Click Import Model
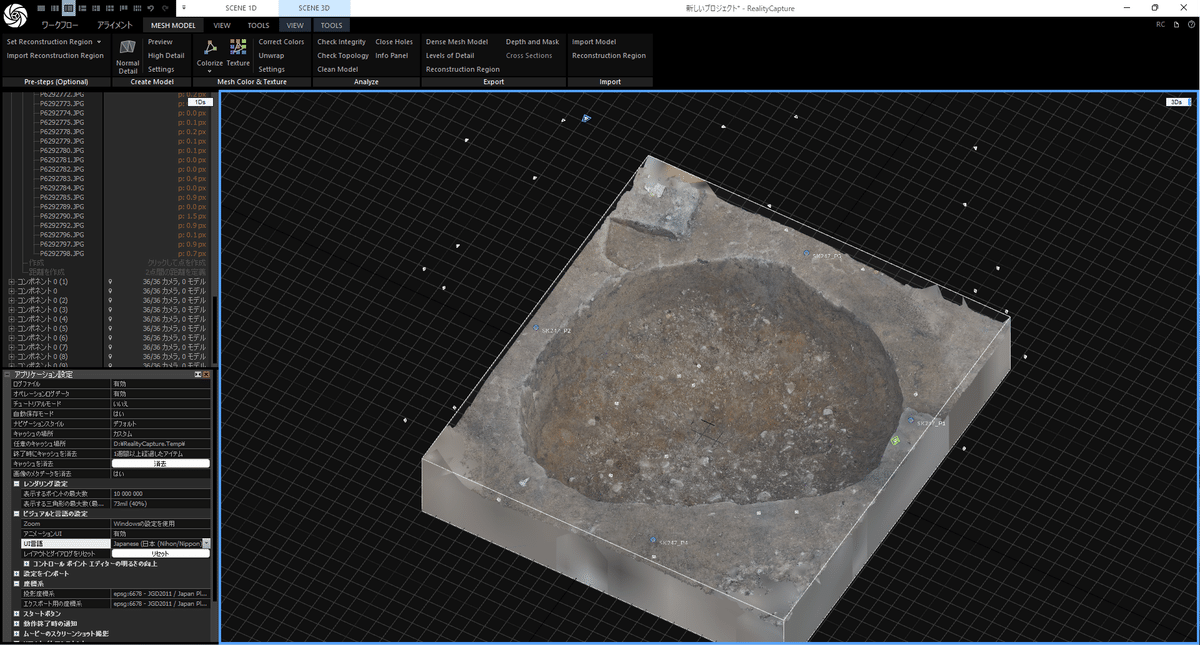 594,42
